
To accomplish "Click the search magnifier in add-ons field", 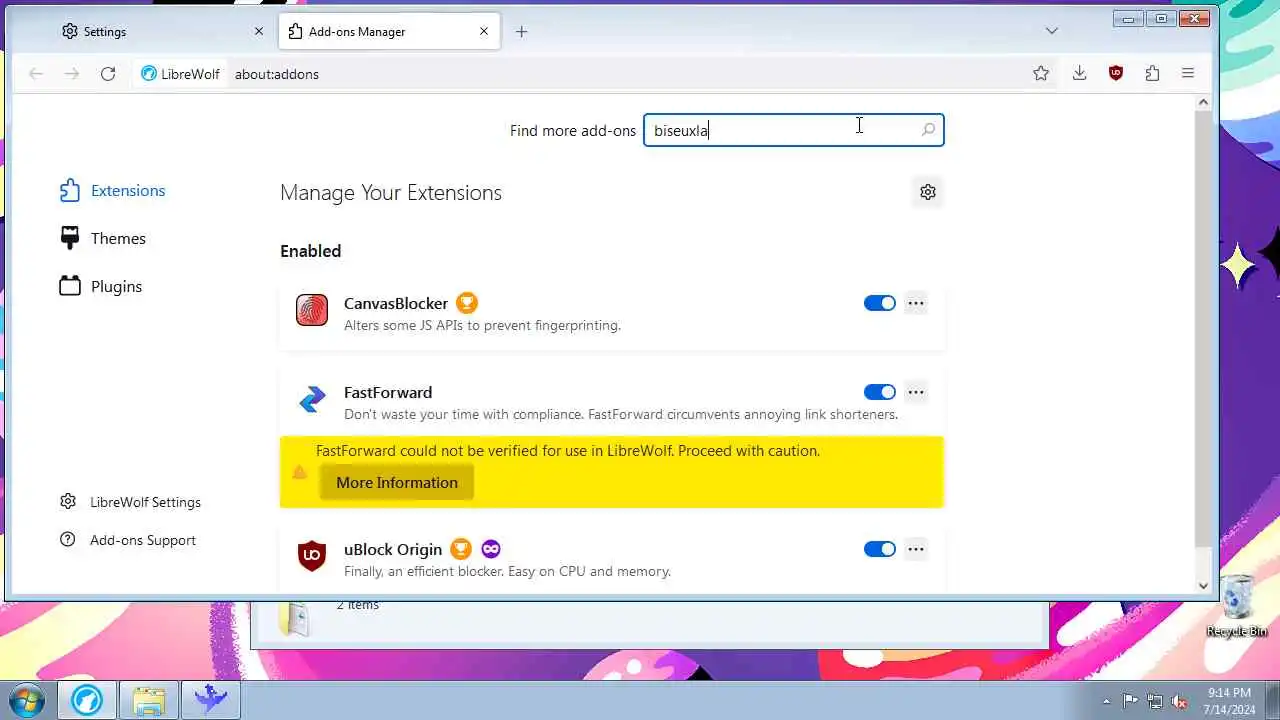I will point(928,130).
